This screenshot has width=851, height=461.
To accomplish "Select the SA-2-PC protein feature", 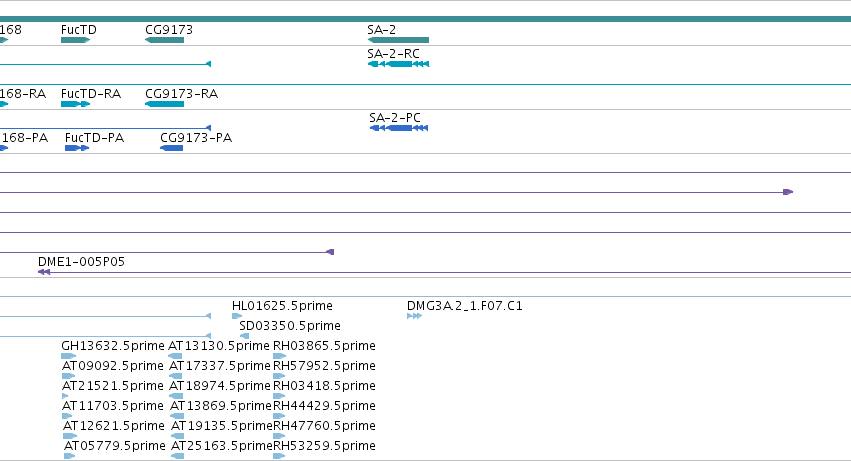I will (399, 128).
